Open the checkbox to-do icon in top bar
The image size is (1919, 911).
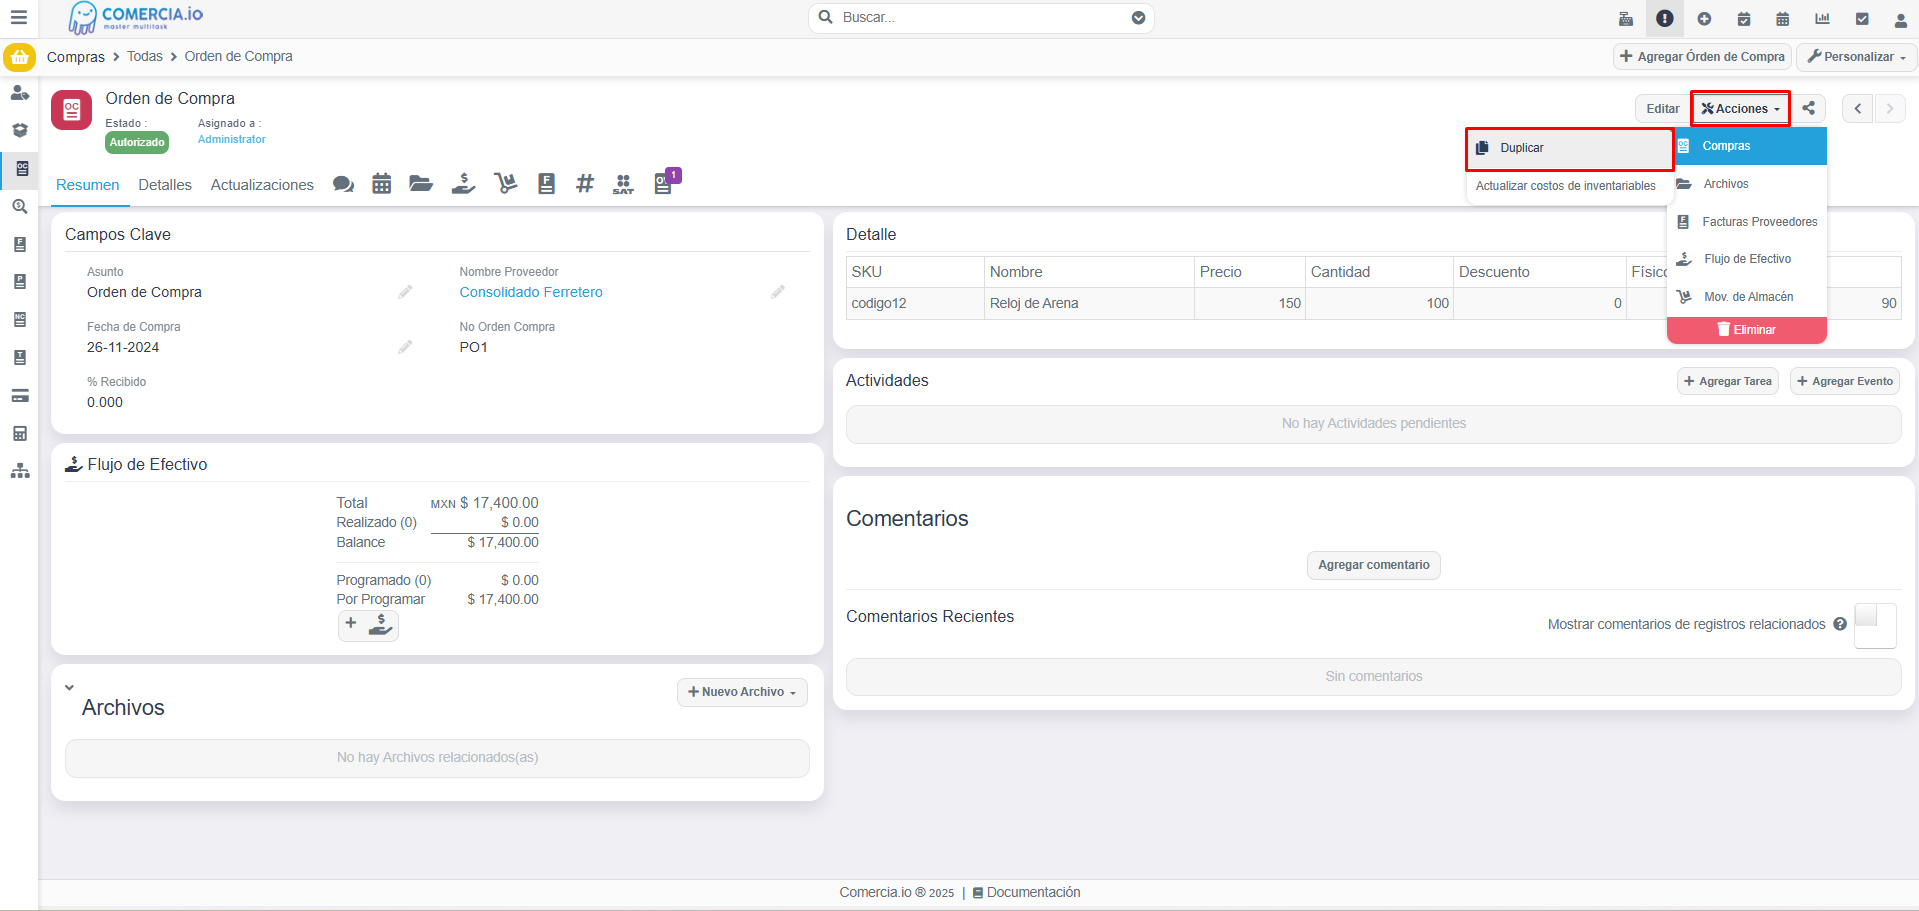1862,18
